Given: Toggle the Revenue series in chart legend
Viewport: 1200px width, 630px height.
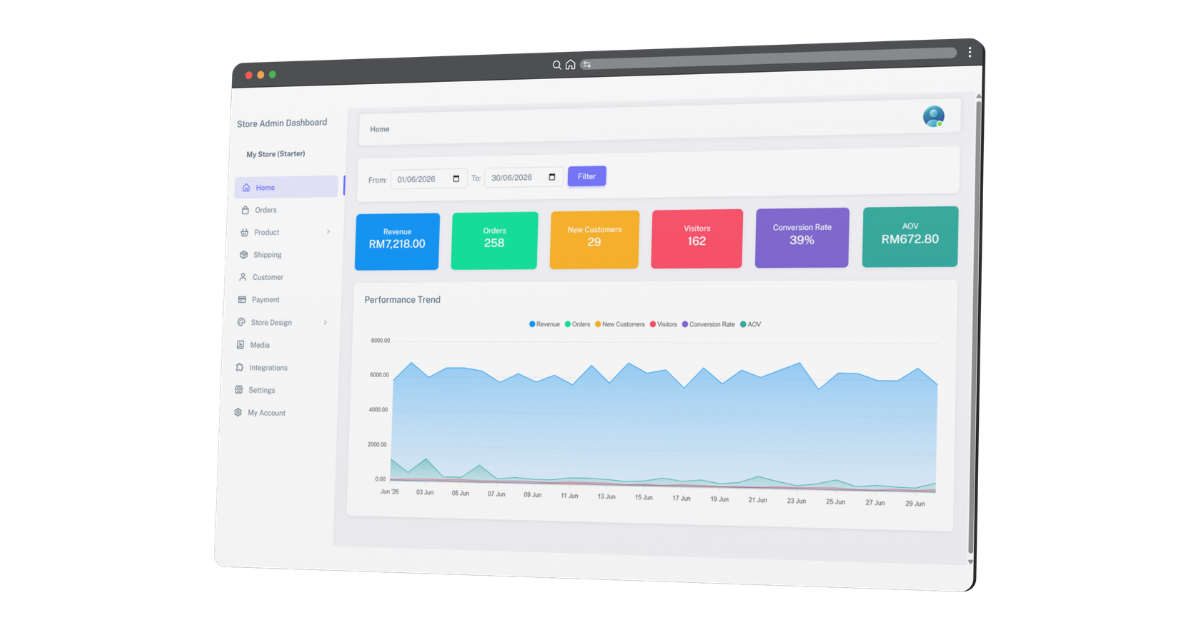Looking at the screenshot, I should [545, 324].
